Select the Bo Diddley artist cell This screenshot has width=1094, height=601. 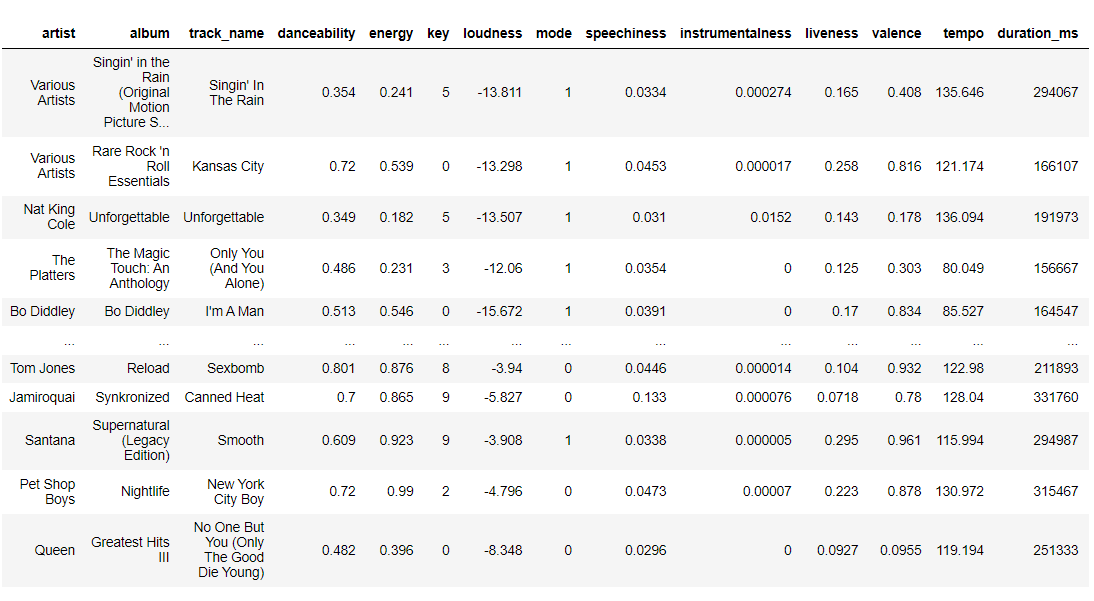pos(43,311)
